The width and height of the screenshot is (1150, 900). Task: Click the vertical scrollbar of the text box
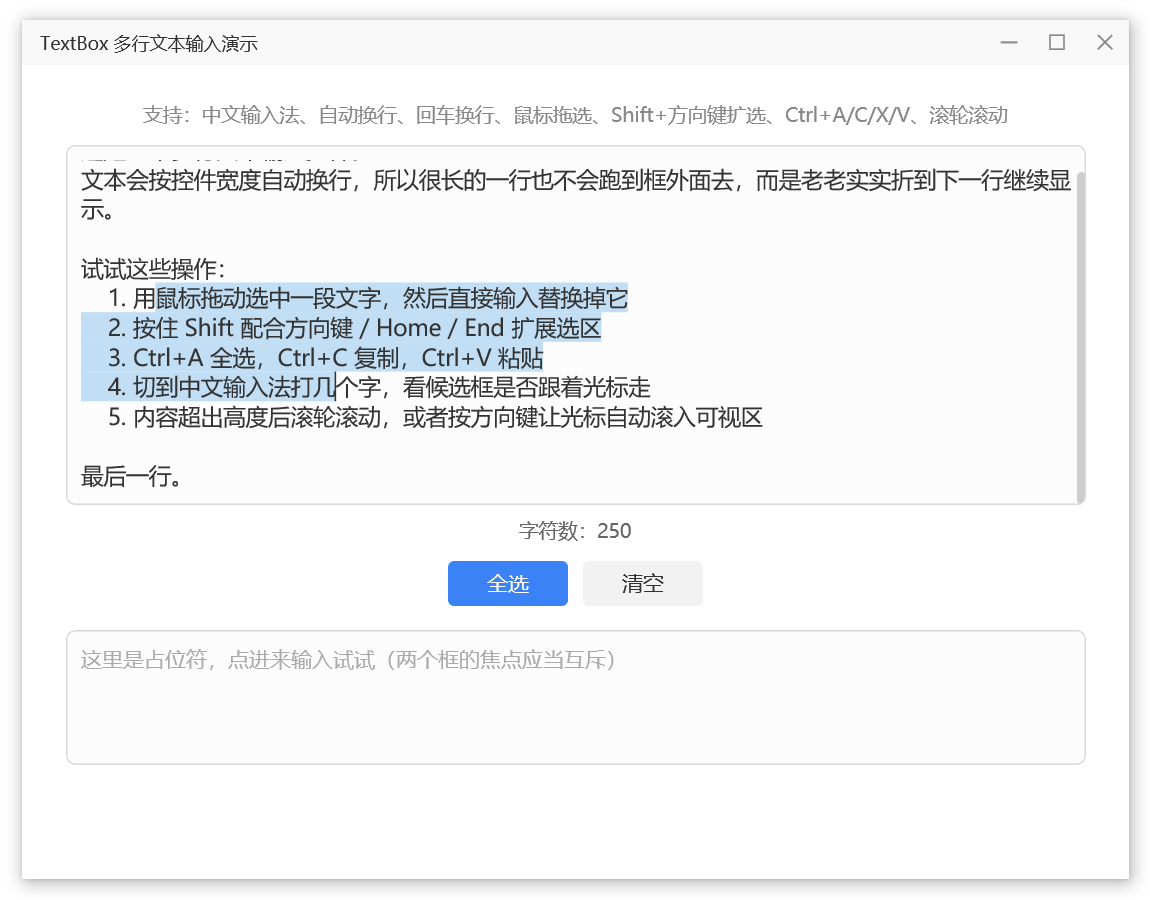click(x=1080, y=337)
